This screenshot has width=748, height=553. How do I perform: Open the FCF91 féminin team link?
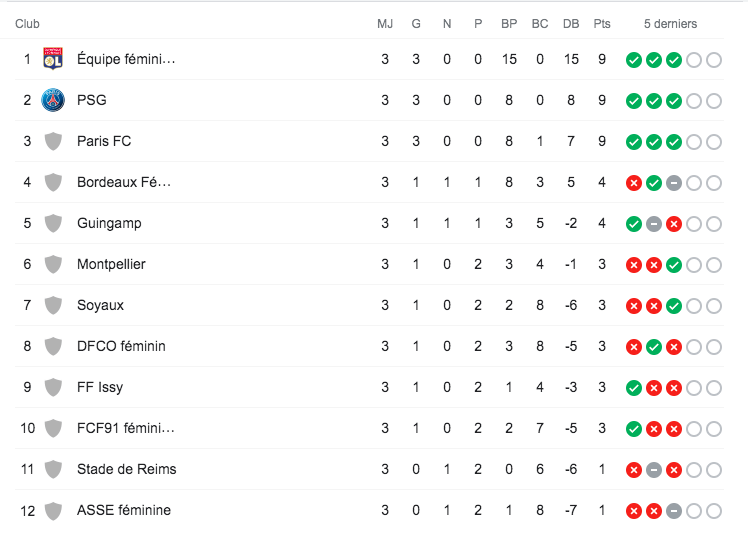[x=125, y=428]
